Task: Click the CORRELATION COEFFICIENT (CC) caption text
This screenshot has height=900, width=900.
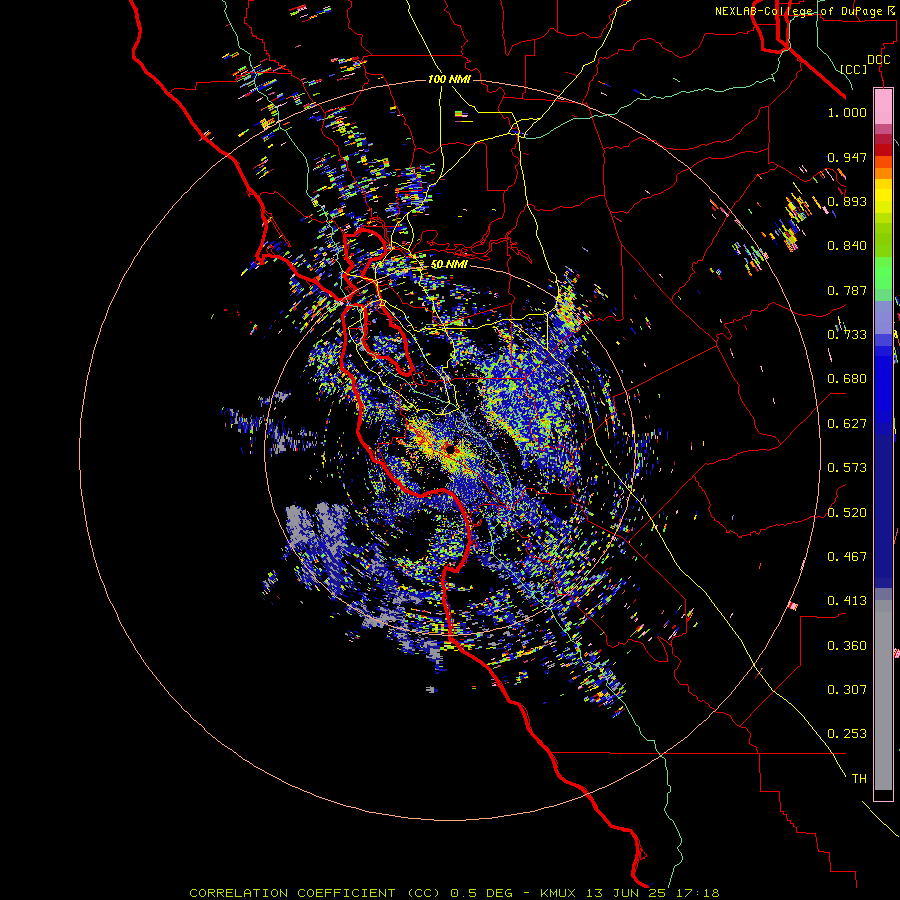Action: [315, 893]
